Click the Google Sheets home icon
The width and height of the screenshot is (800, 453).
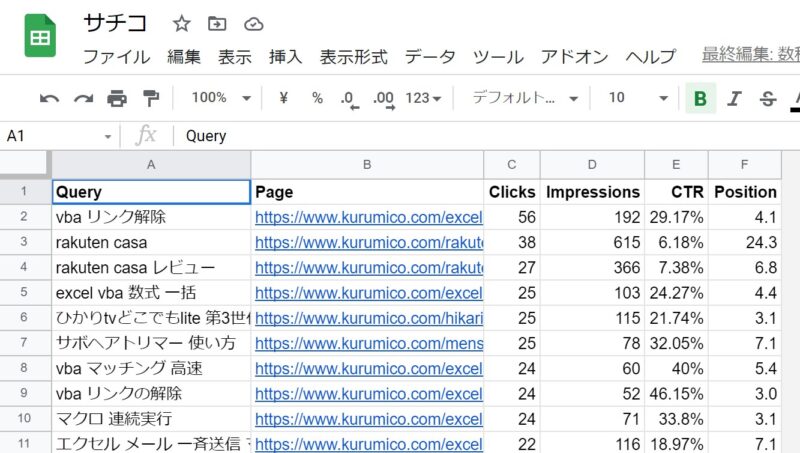coord(40,37)
